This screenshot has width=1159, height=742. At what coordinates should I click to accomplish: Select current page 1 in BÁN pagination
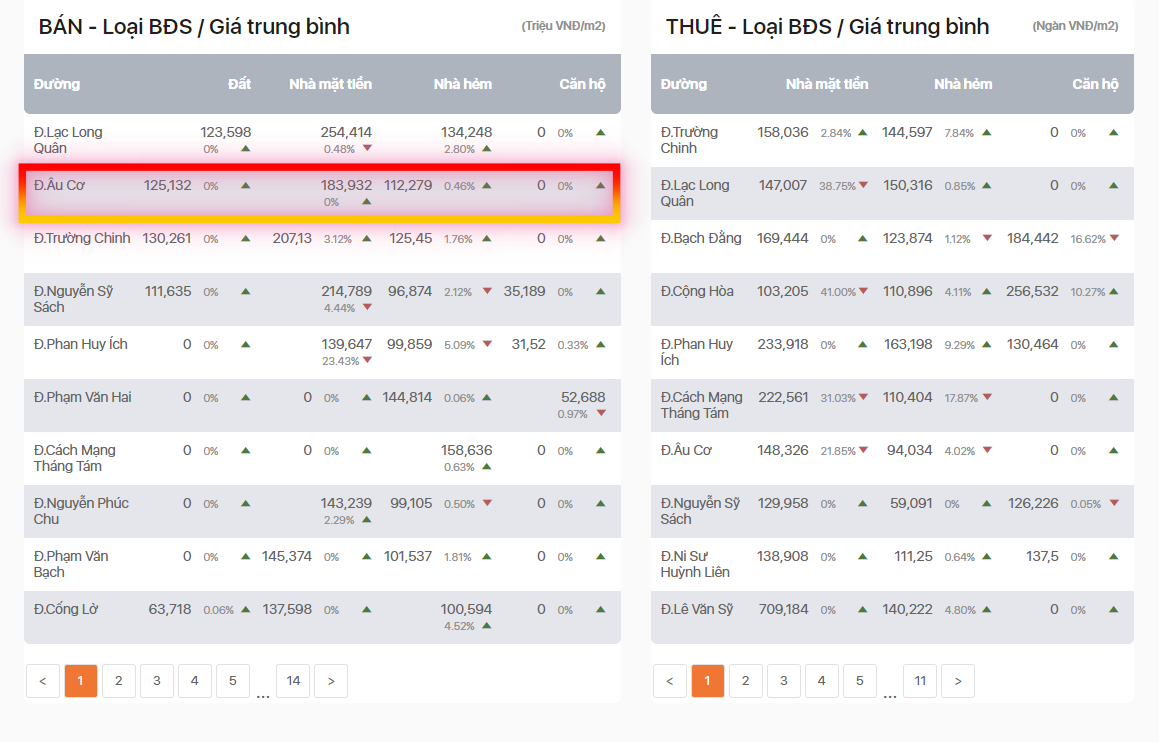coord(81,681)
